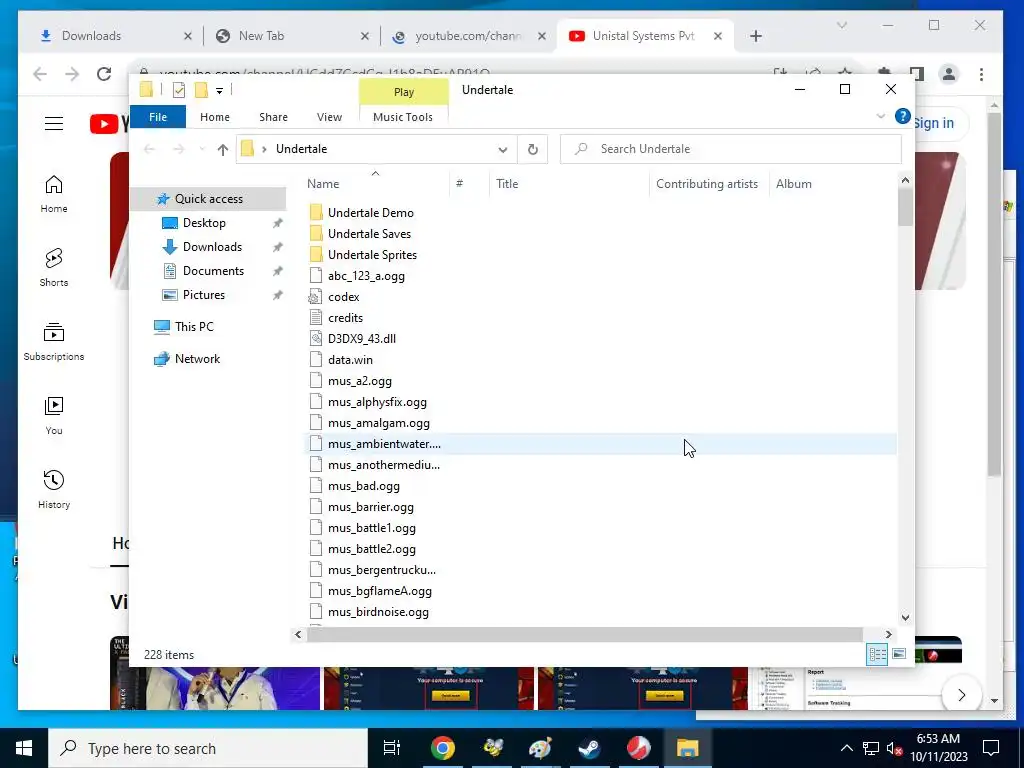Select the Undertale Demo folder
The width and height of the screenshot is (1024, 768).
click(370, 213)
